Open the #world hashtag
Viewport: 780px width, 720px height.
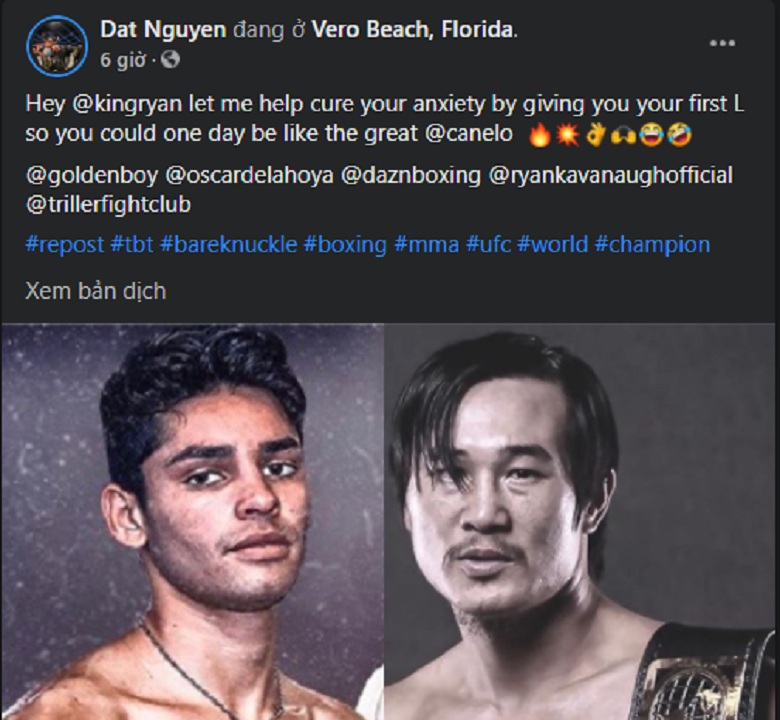pos(553,244)
